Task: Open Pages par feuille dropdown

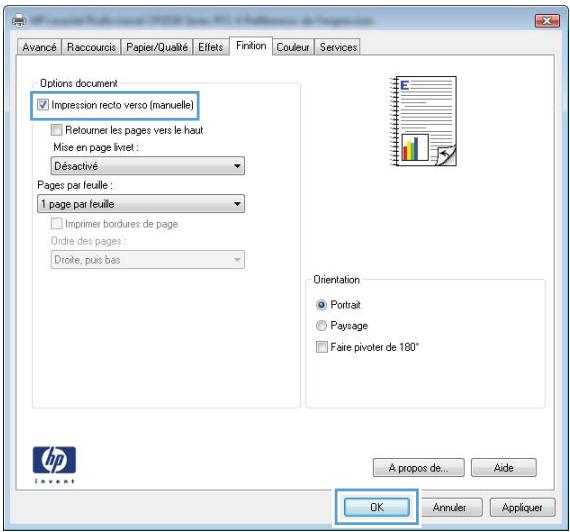Action: 141,204
